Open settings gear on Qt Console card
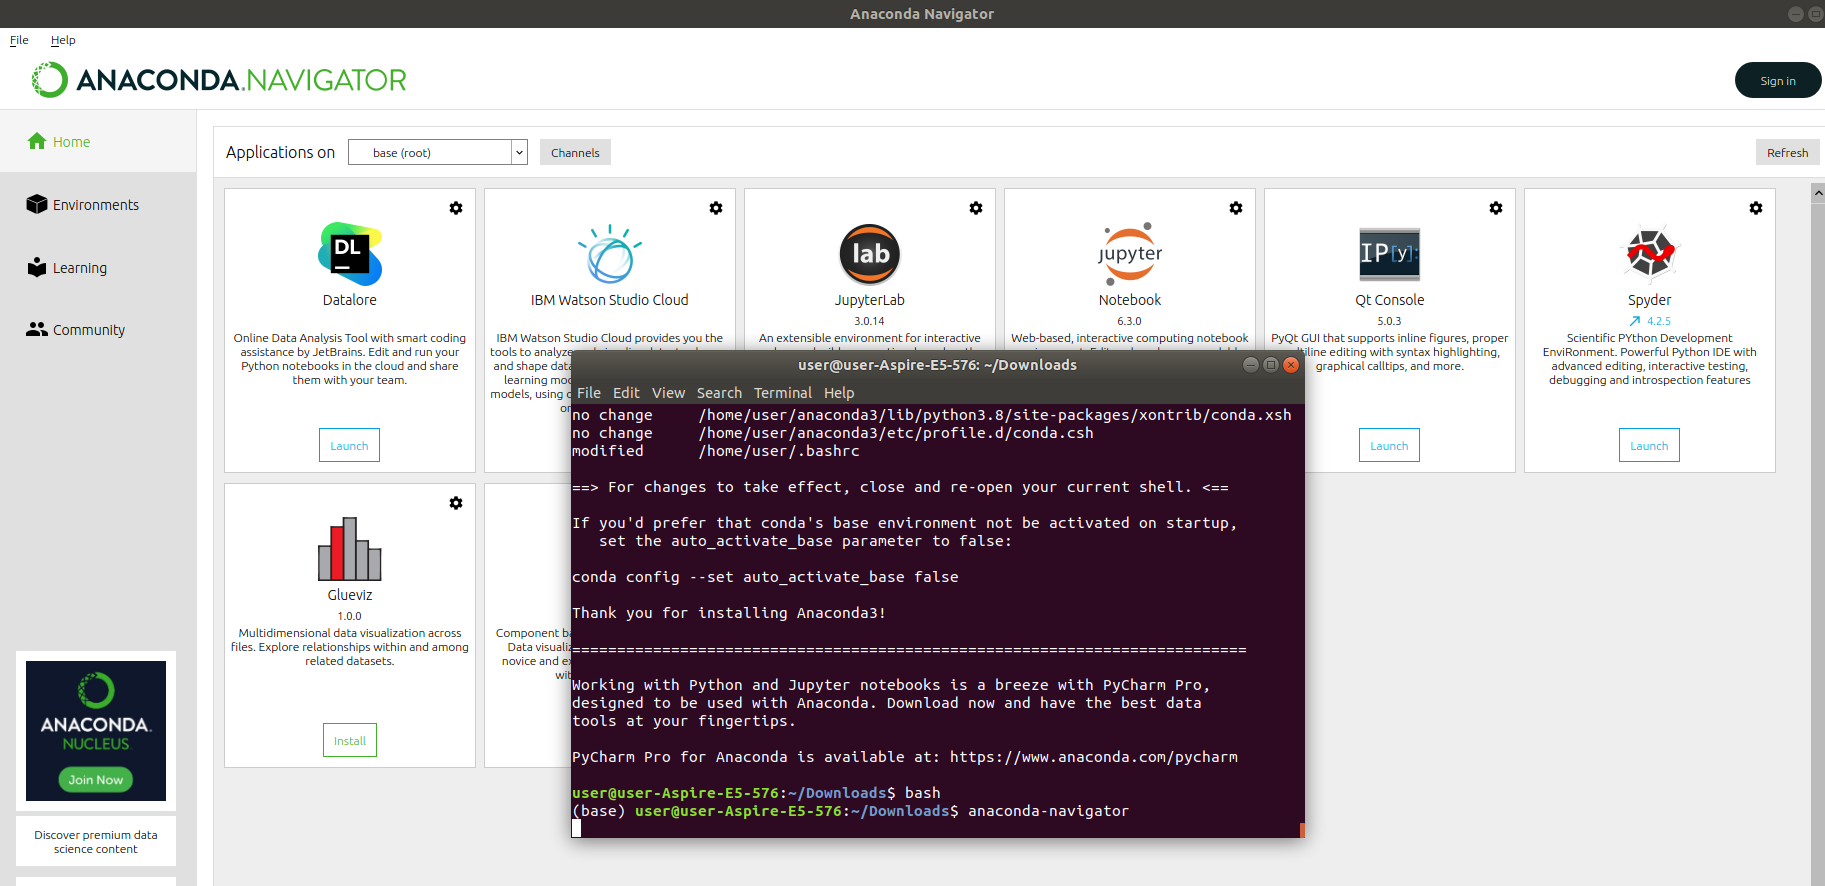This screenshot has width=1825, height=886. (1496, 208)
